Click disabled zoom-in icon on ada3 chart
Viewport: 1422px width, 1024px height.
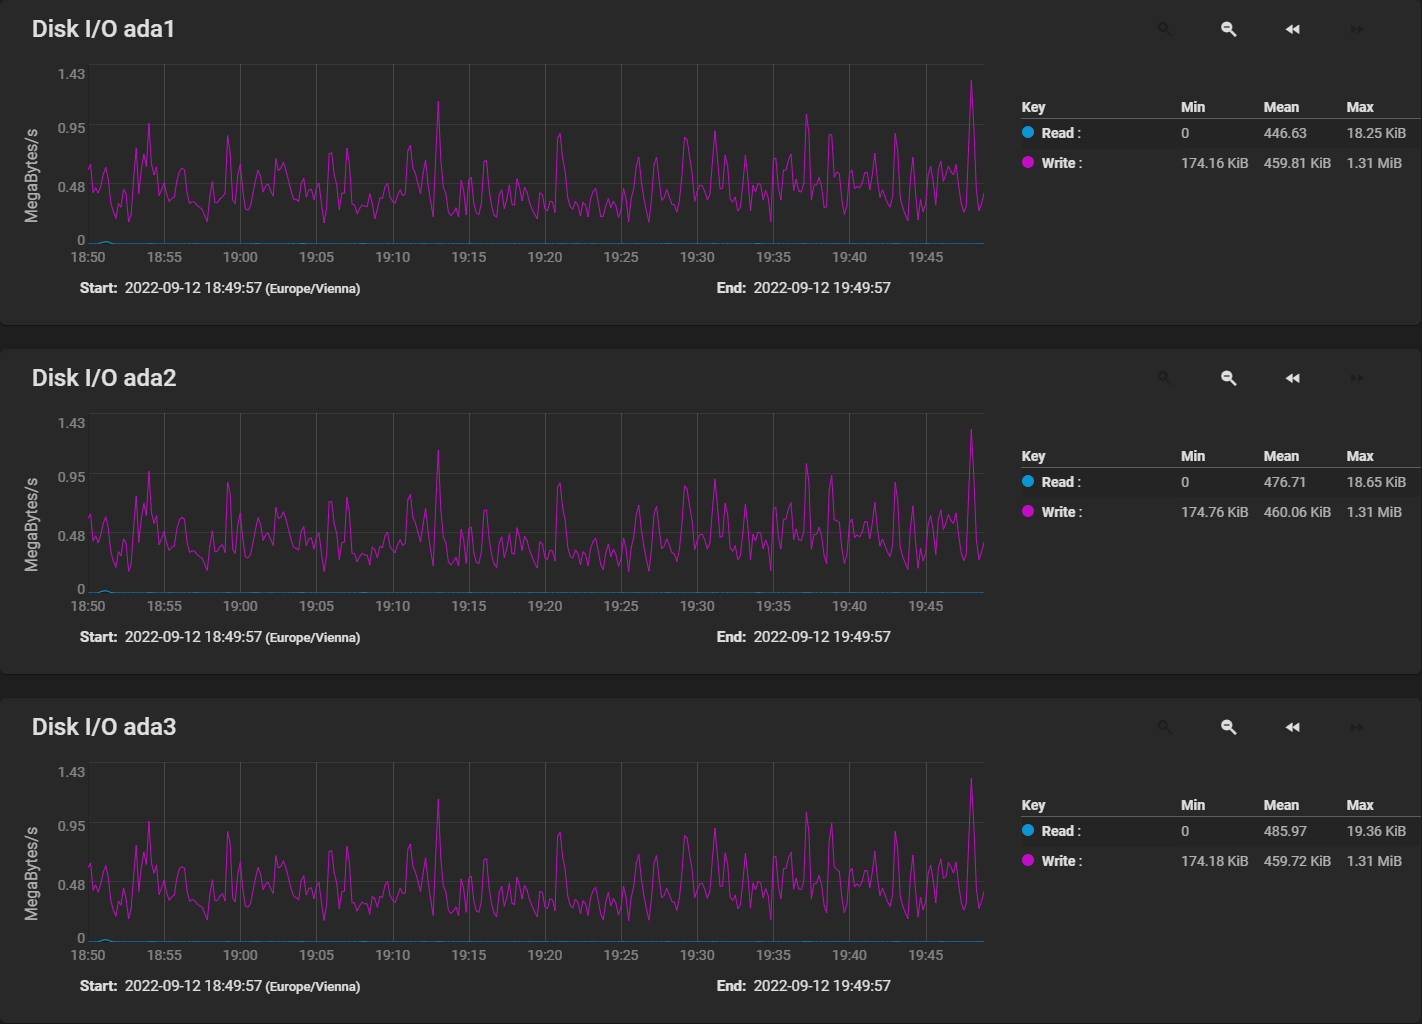(1165, 727)
